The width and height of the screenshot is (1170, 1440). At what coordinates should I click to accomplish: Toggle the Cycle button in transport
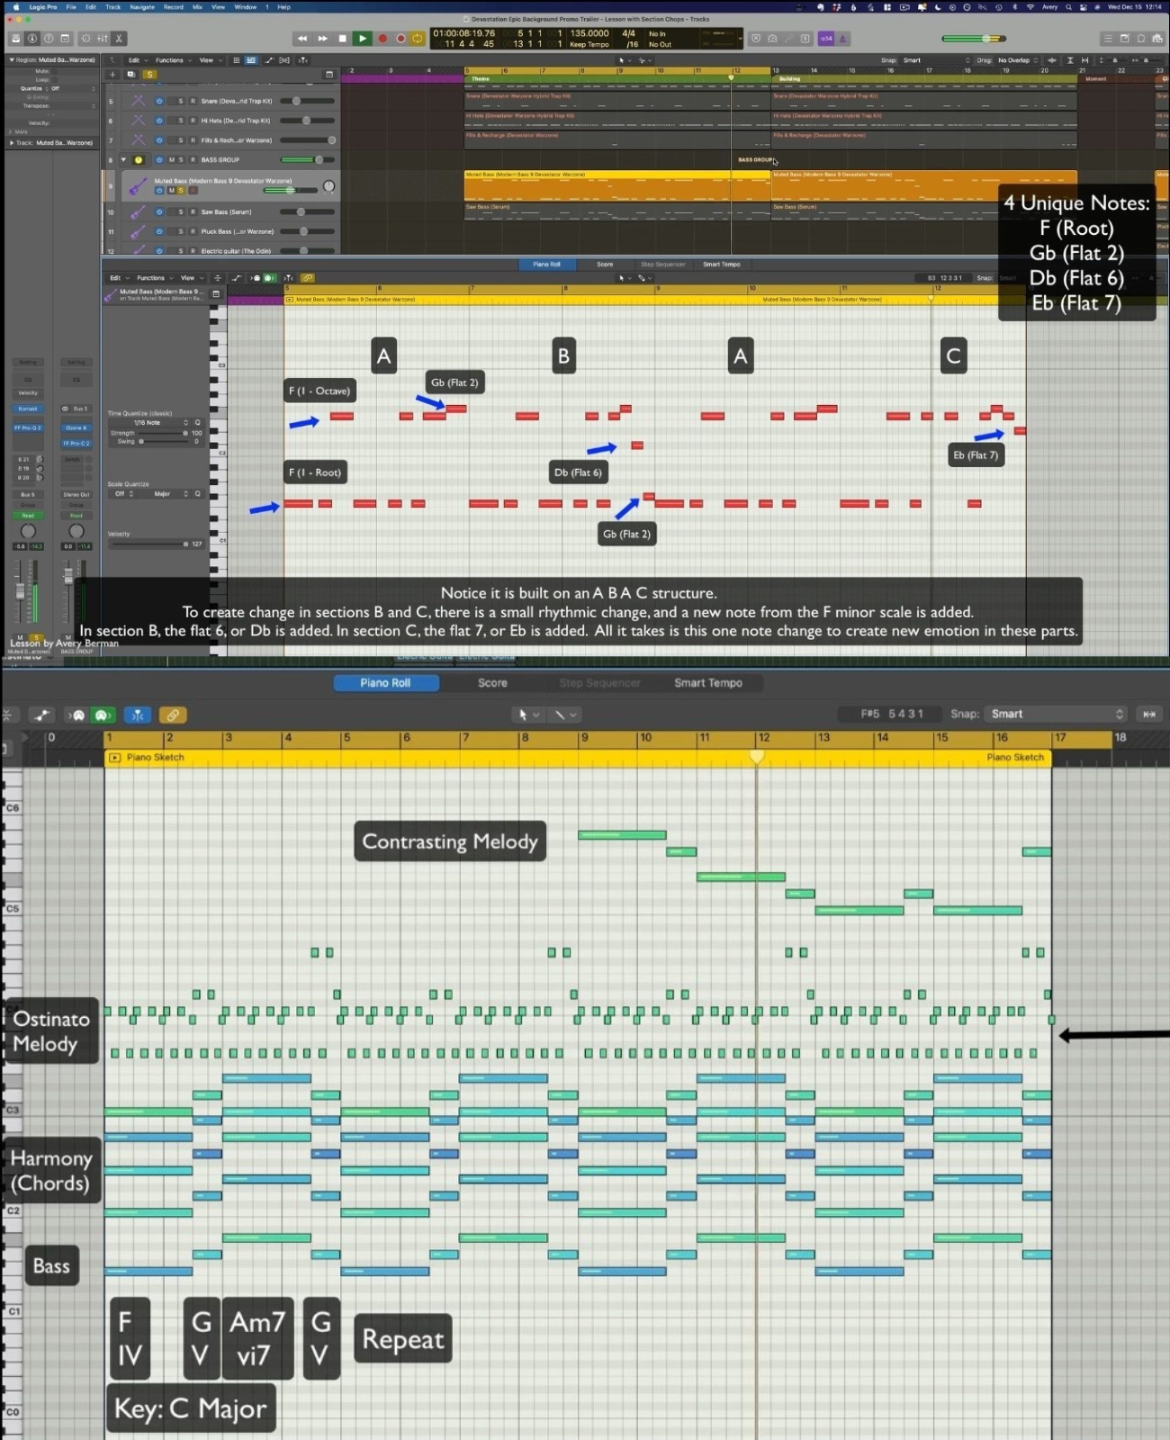coord(418,39)
